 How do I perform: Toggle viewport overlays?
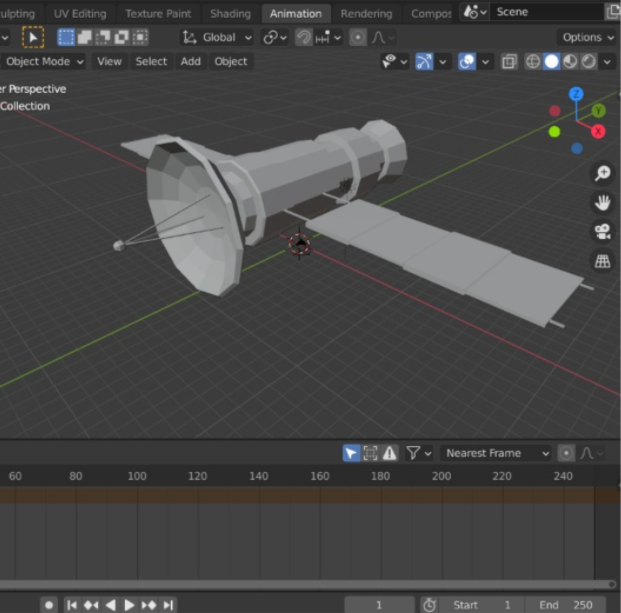467,62
